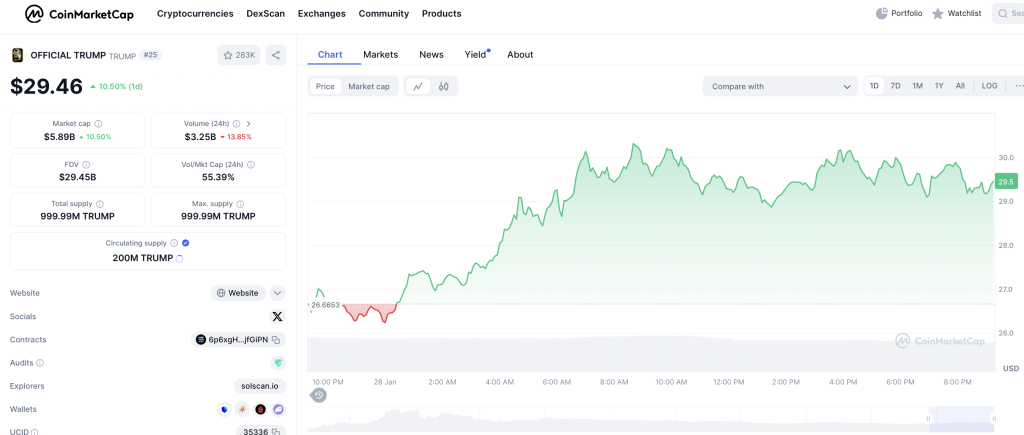The height and width of the screenshot is (435, 1024).
Task: Click FDV info icon
Action: point(86,165)
